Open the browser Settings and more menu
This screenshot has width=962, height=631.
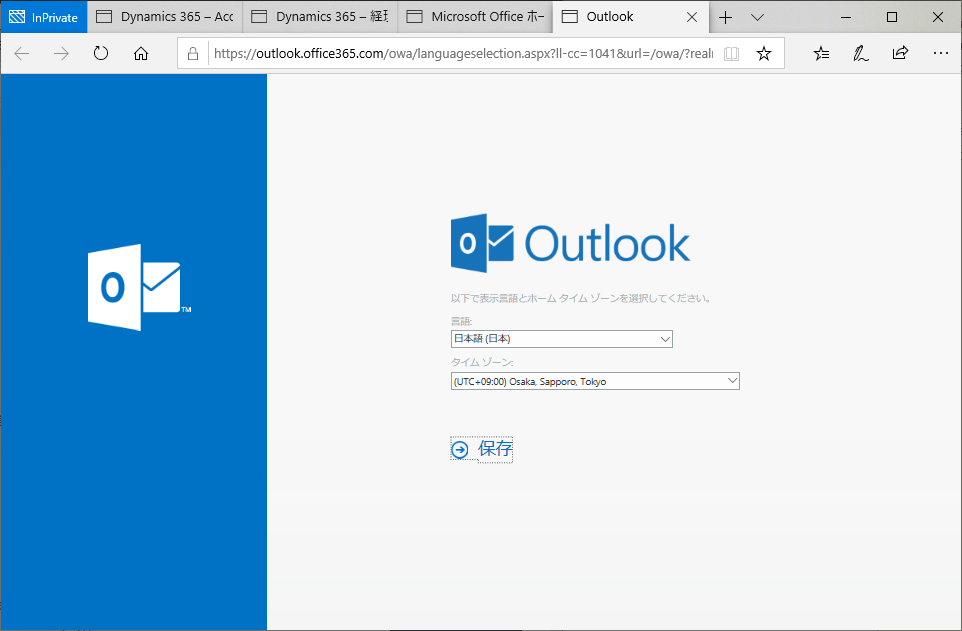[941, 53]
